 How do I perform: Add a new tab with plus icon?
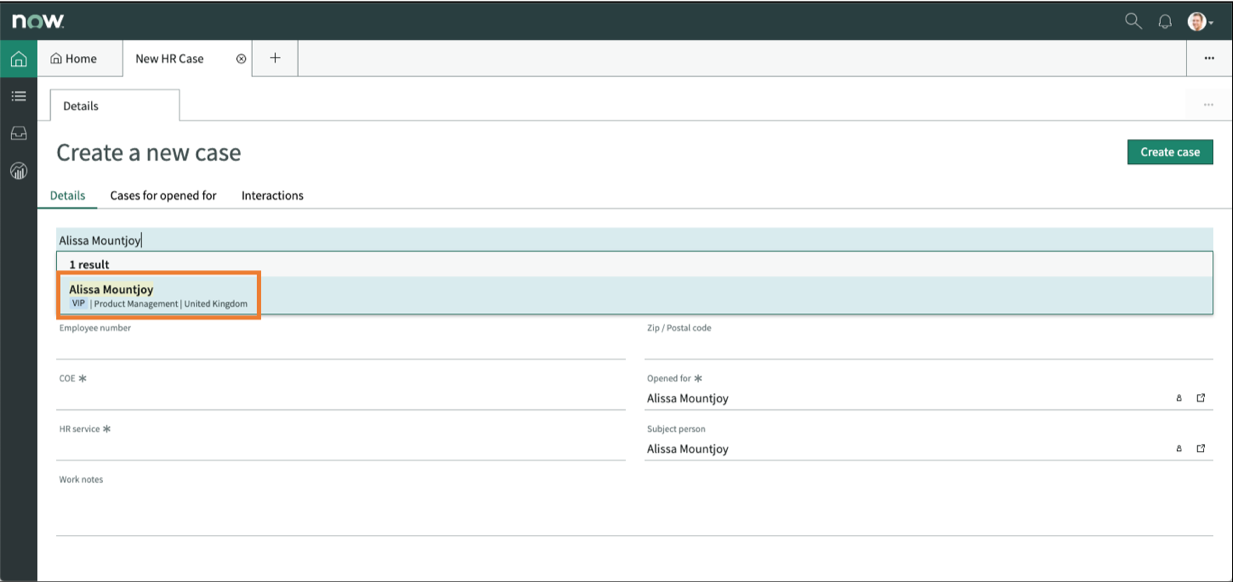275,58
